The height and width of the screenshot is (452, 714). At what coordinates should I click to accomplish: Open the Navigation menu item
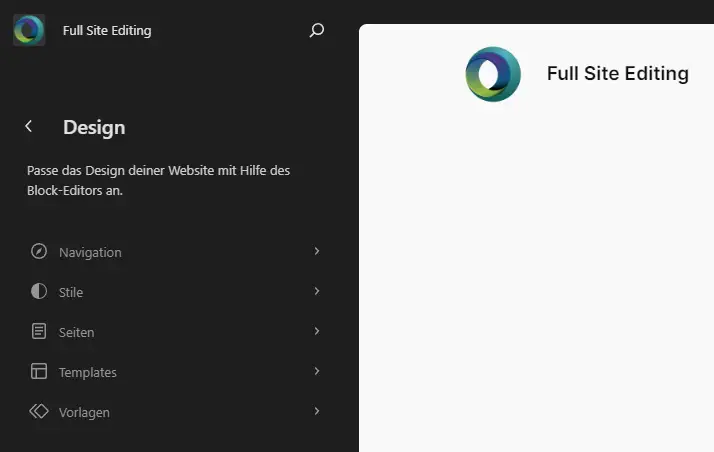coord(90,252)
